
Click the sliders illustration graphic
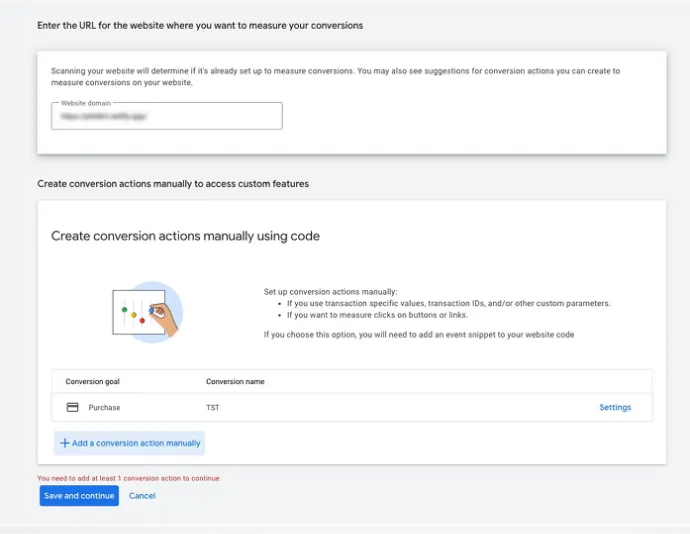(x=147, y=312)
